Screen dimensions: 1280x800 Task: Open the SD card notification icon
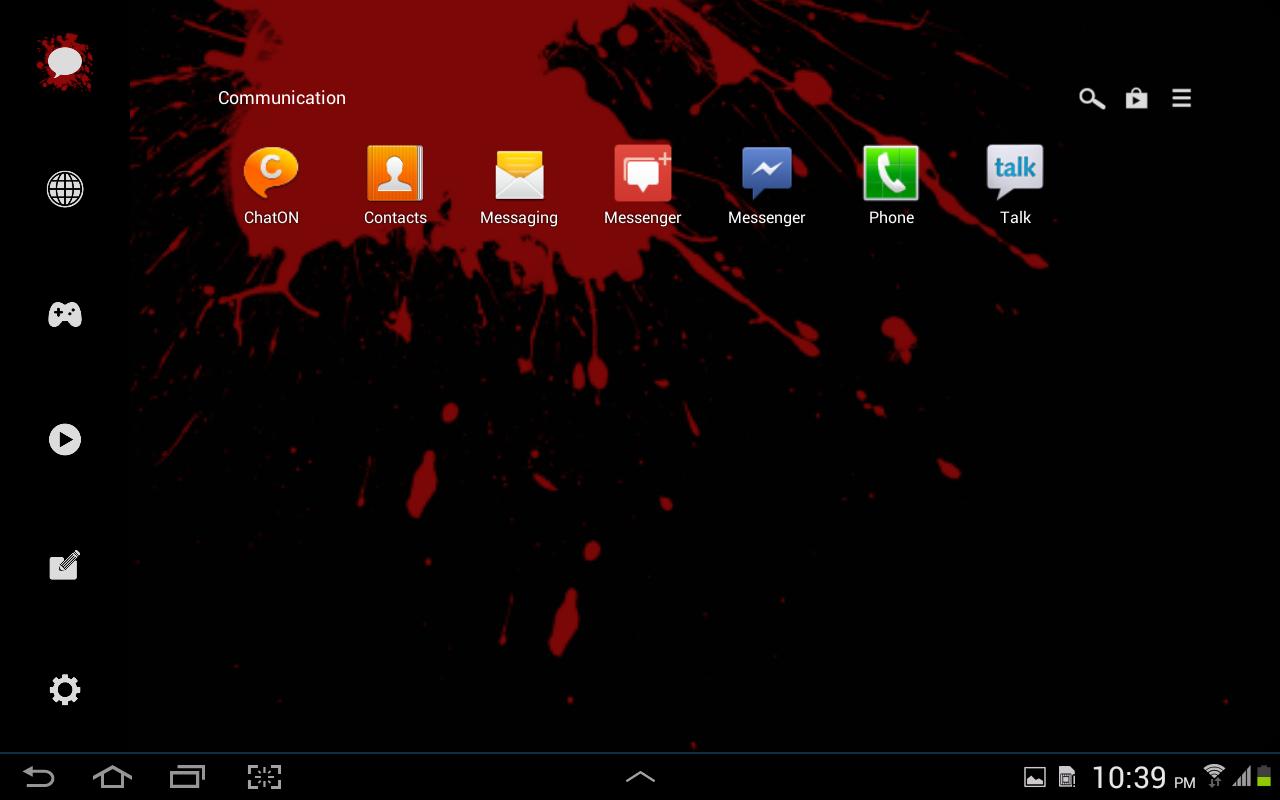(1067, 777)
